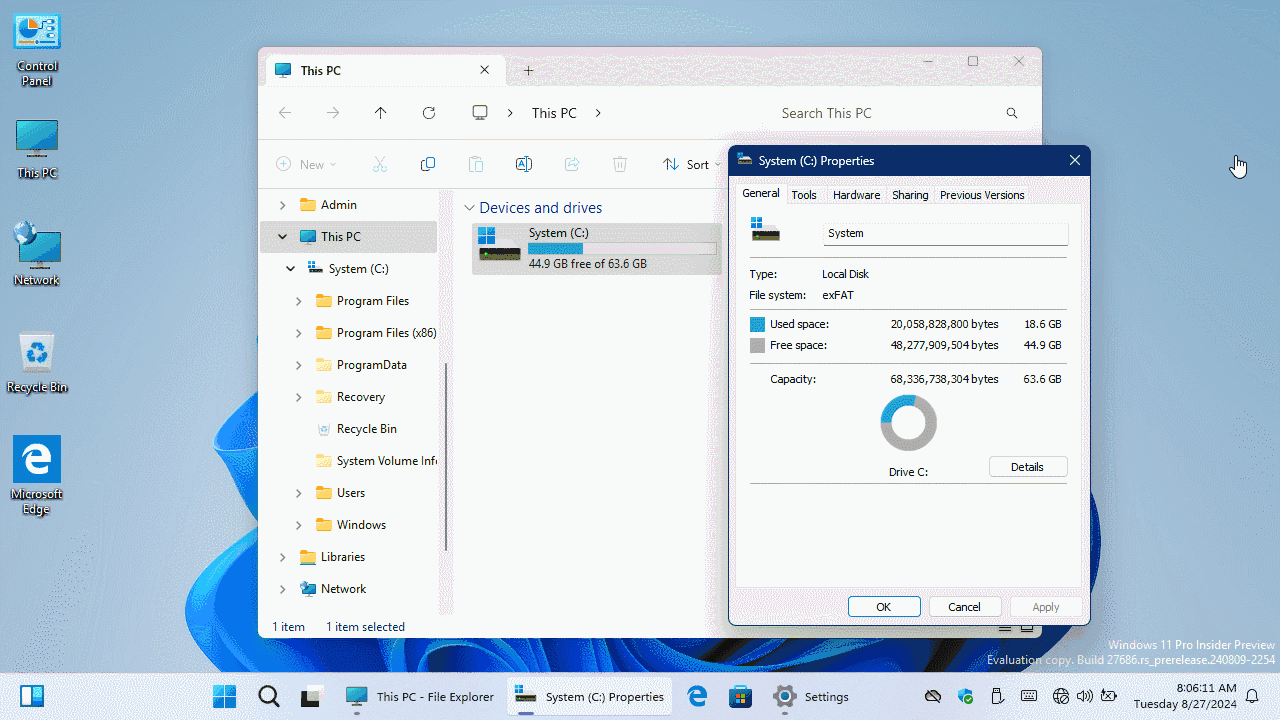Viewport: 1280px width, 720px height.
Task: Open the Windows Start menu
Action: (225, 696)
